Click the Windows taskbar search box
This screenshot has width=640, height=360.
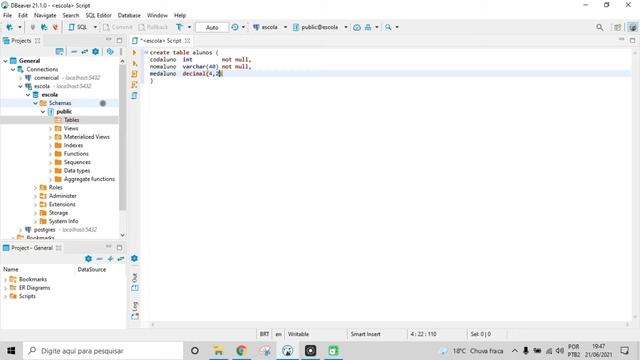[x=103, y=351]
